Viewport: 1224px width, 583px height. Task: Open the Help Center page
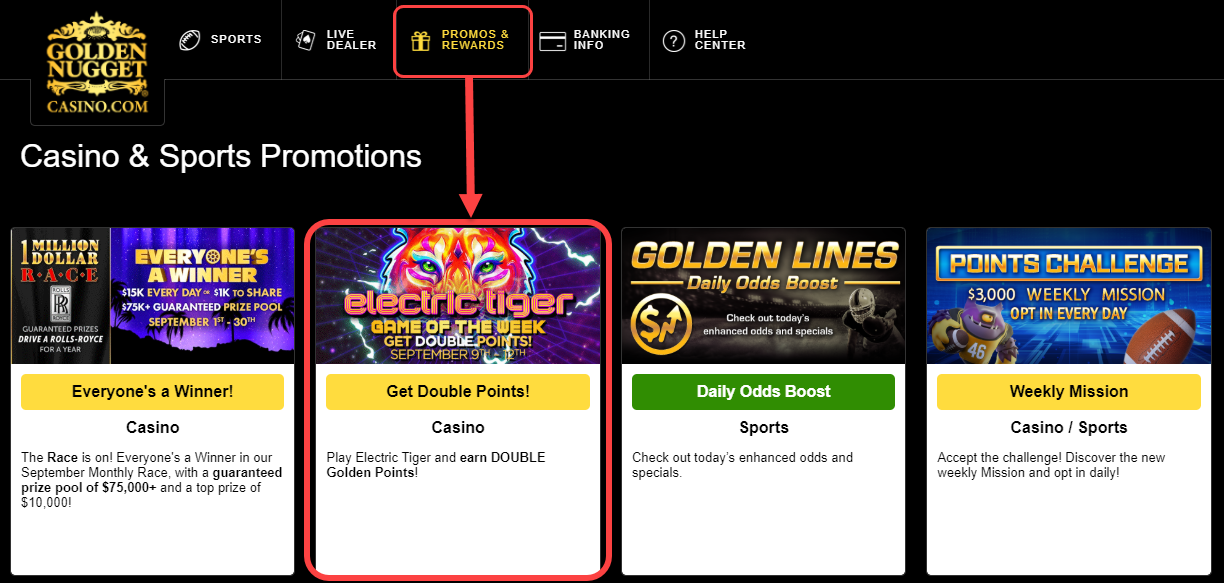click(x=719, y=40)
